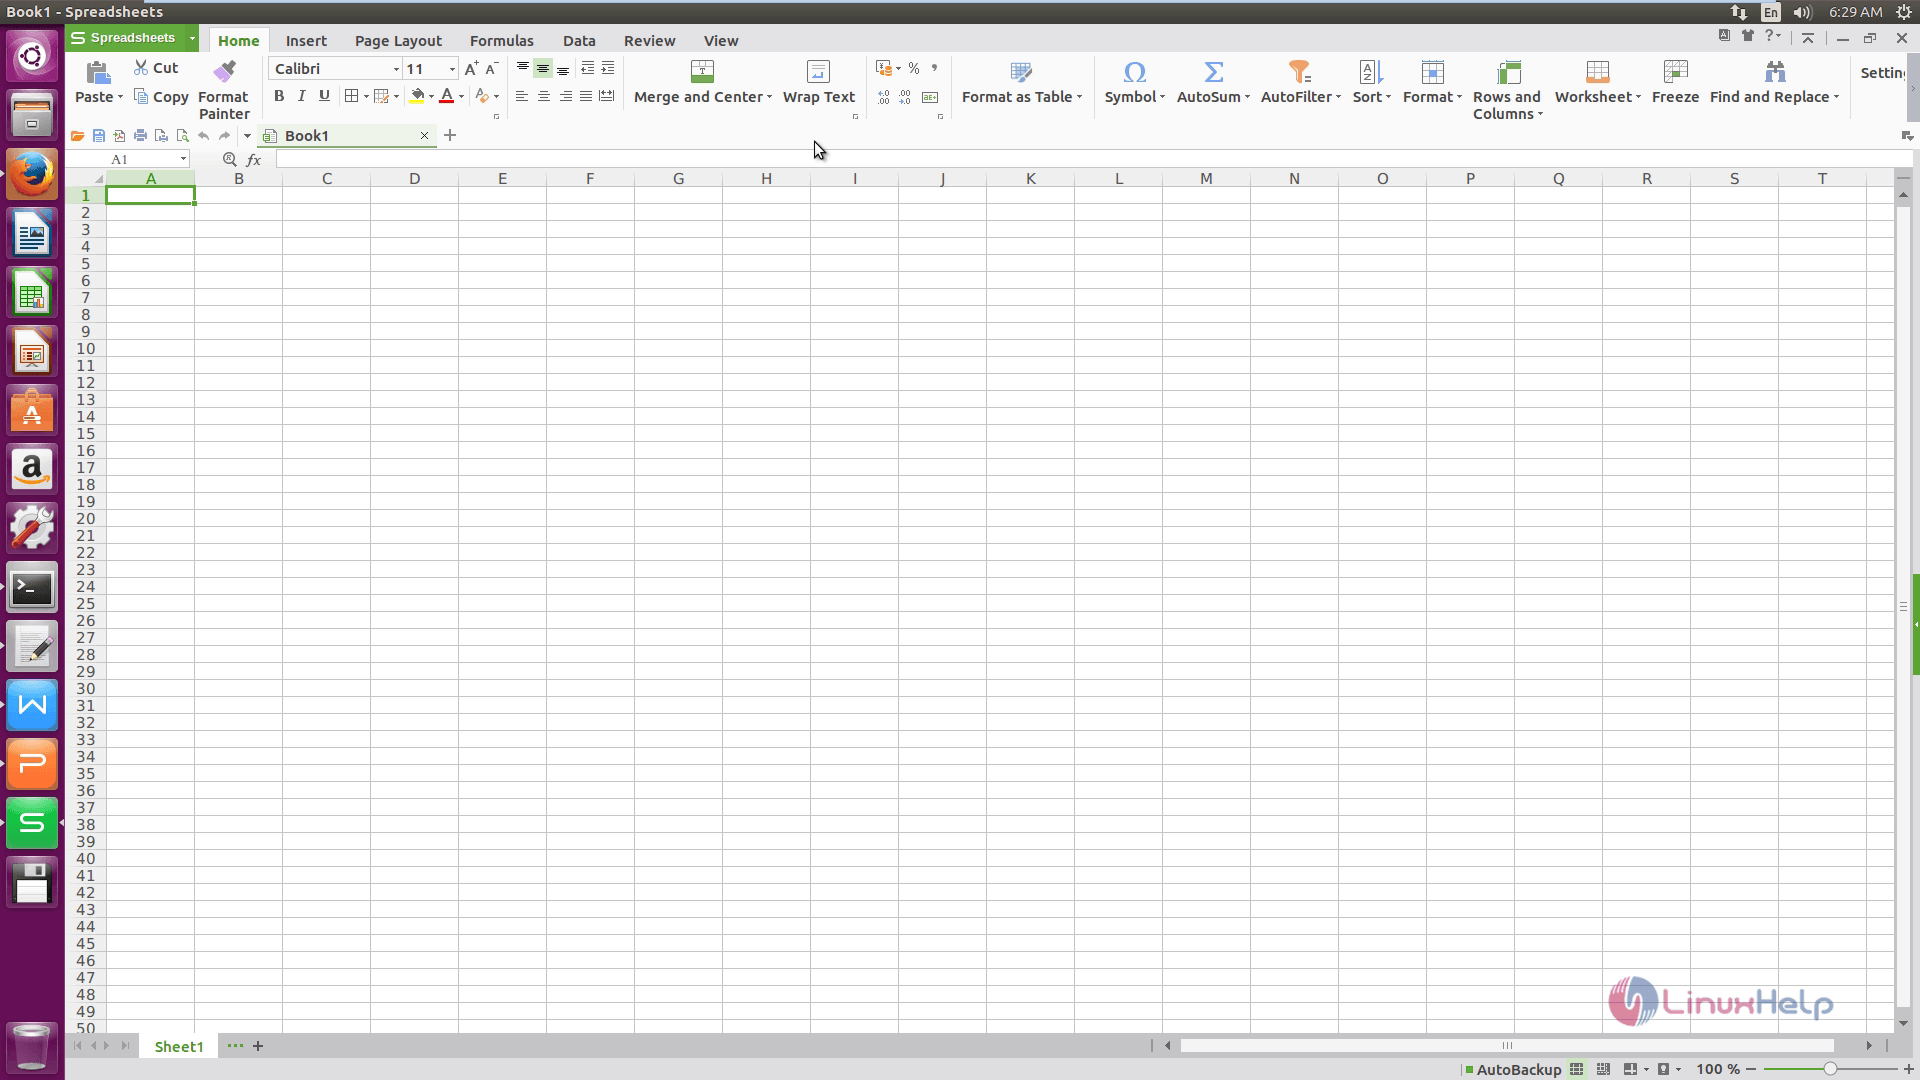Launch the WPS Spreadsheets dock icon
This screenshot has height=1080, width=1920.
click(32, 822)
